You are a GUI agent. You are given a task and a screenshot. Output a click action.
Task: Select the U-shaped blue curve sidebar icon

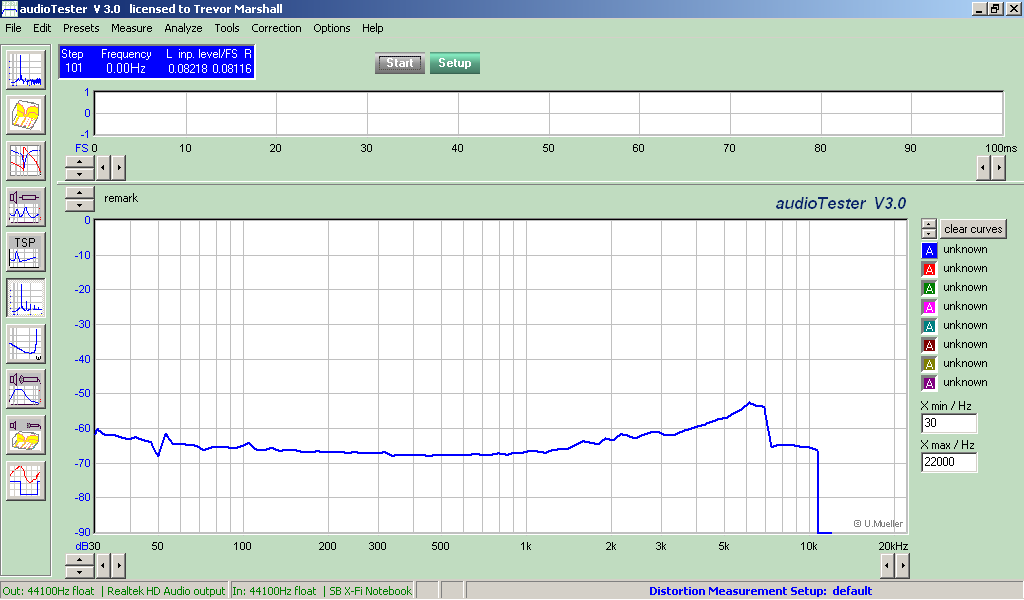coord(26,343)
